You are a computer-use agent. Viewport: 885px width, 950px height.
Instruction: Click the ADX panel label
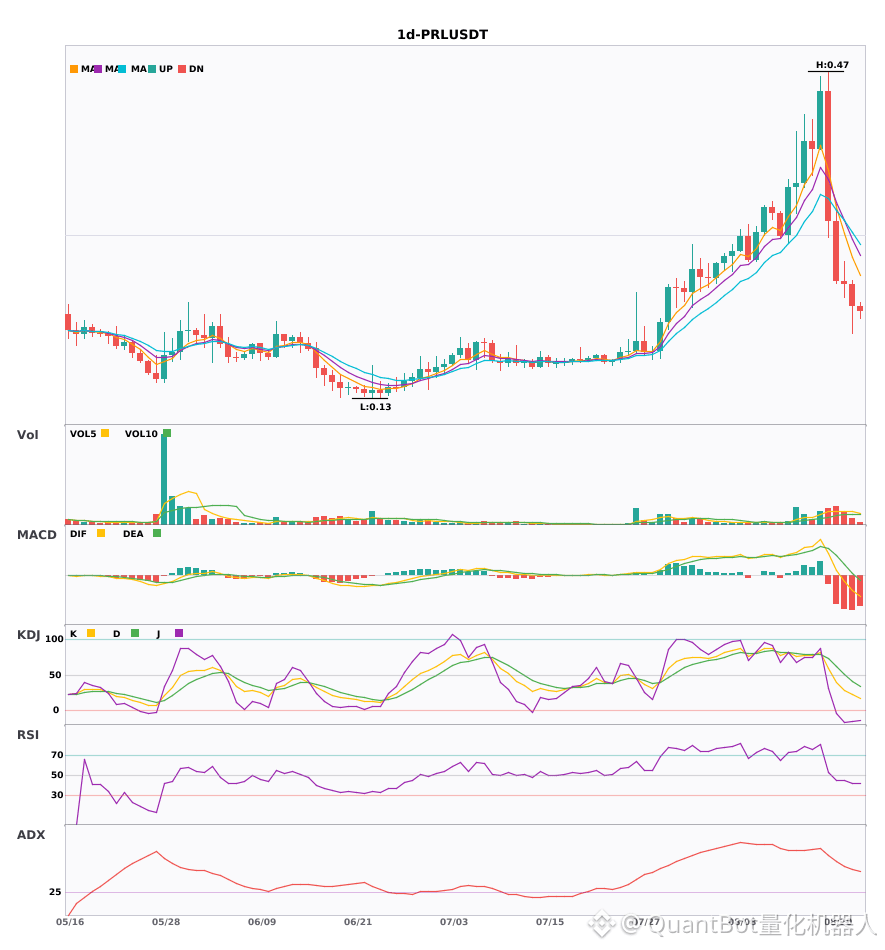31,835
